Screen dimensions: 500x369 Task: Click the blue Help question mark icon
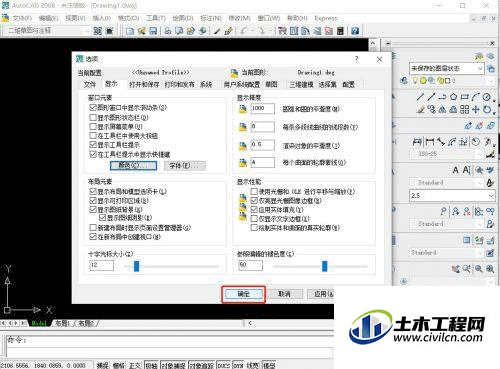[355, 31]
